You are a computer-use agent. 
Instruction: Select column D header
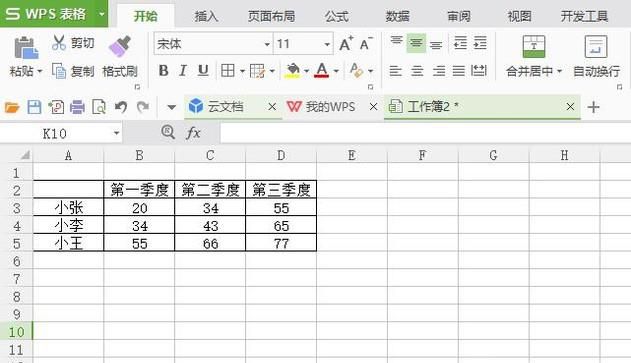tap(281, 155)
